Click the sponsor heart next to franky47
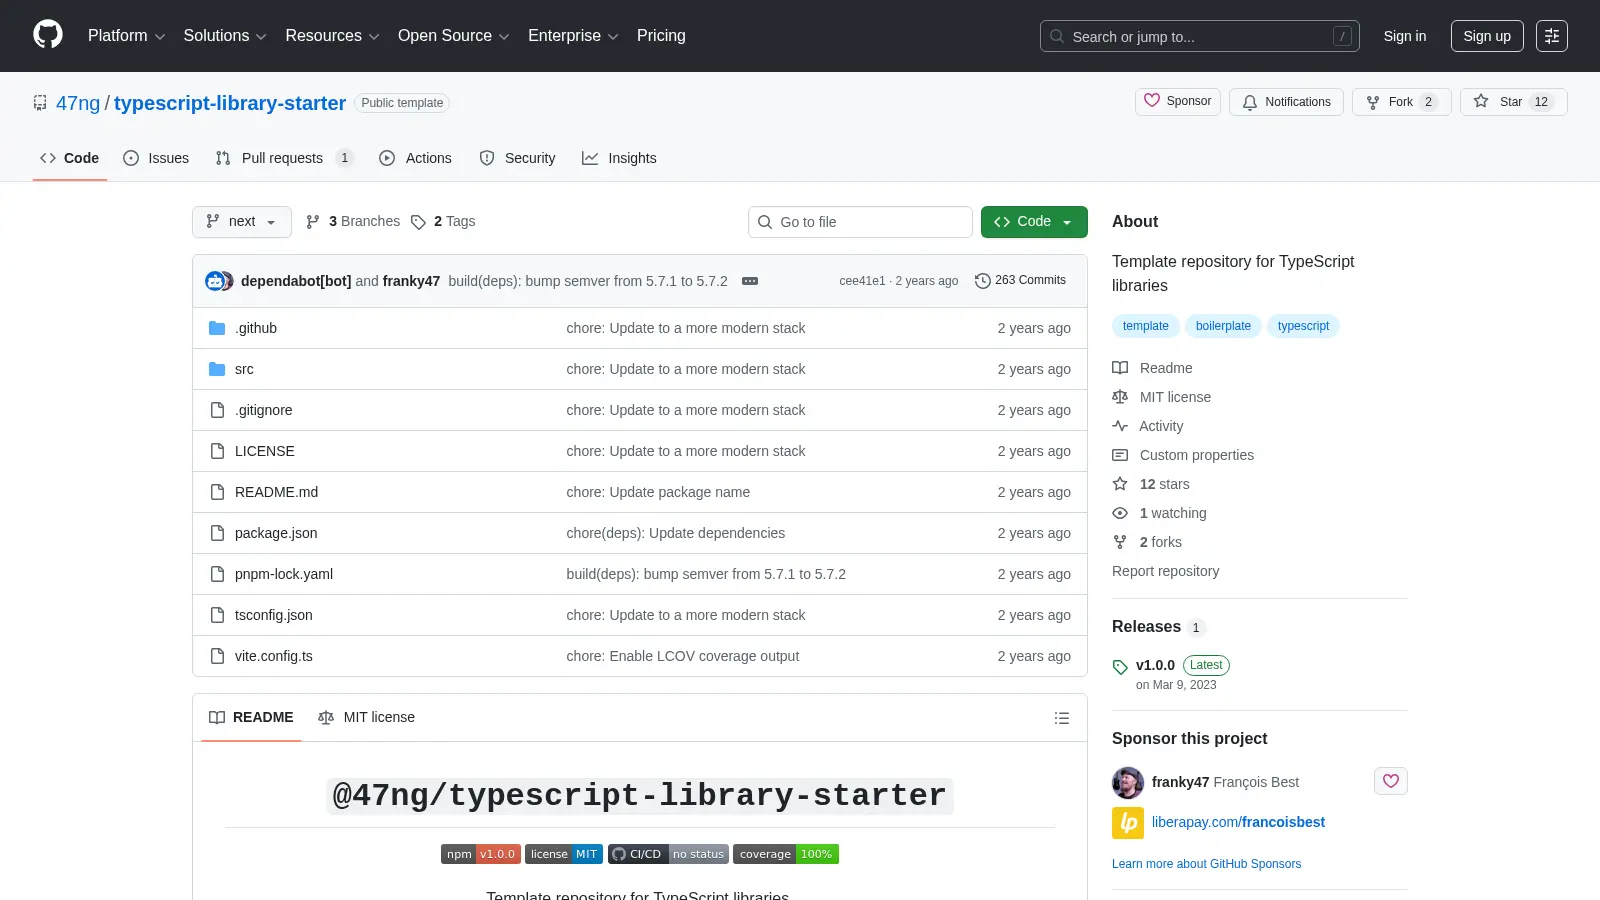Image resolution: width=1600 pixels, height=900 pixels. [1391, 781]
